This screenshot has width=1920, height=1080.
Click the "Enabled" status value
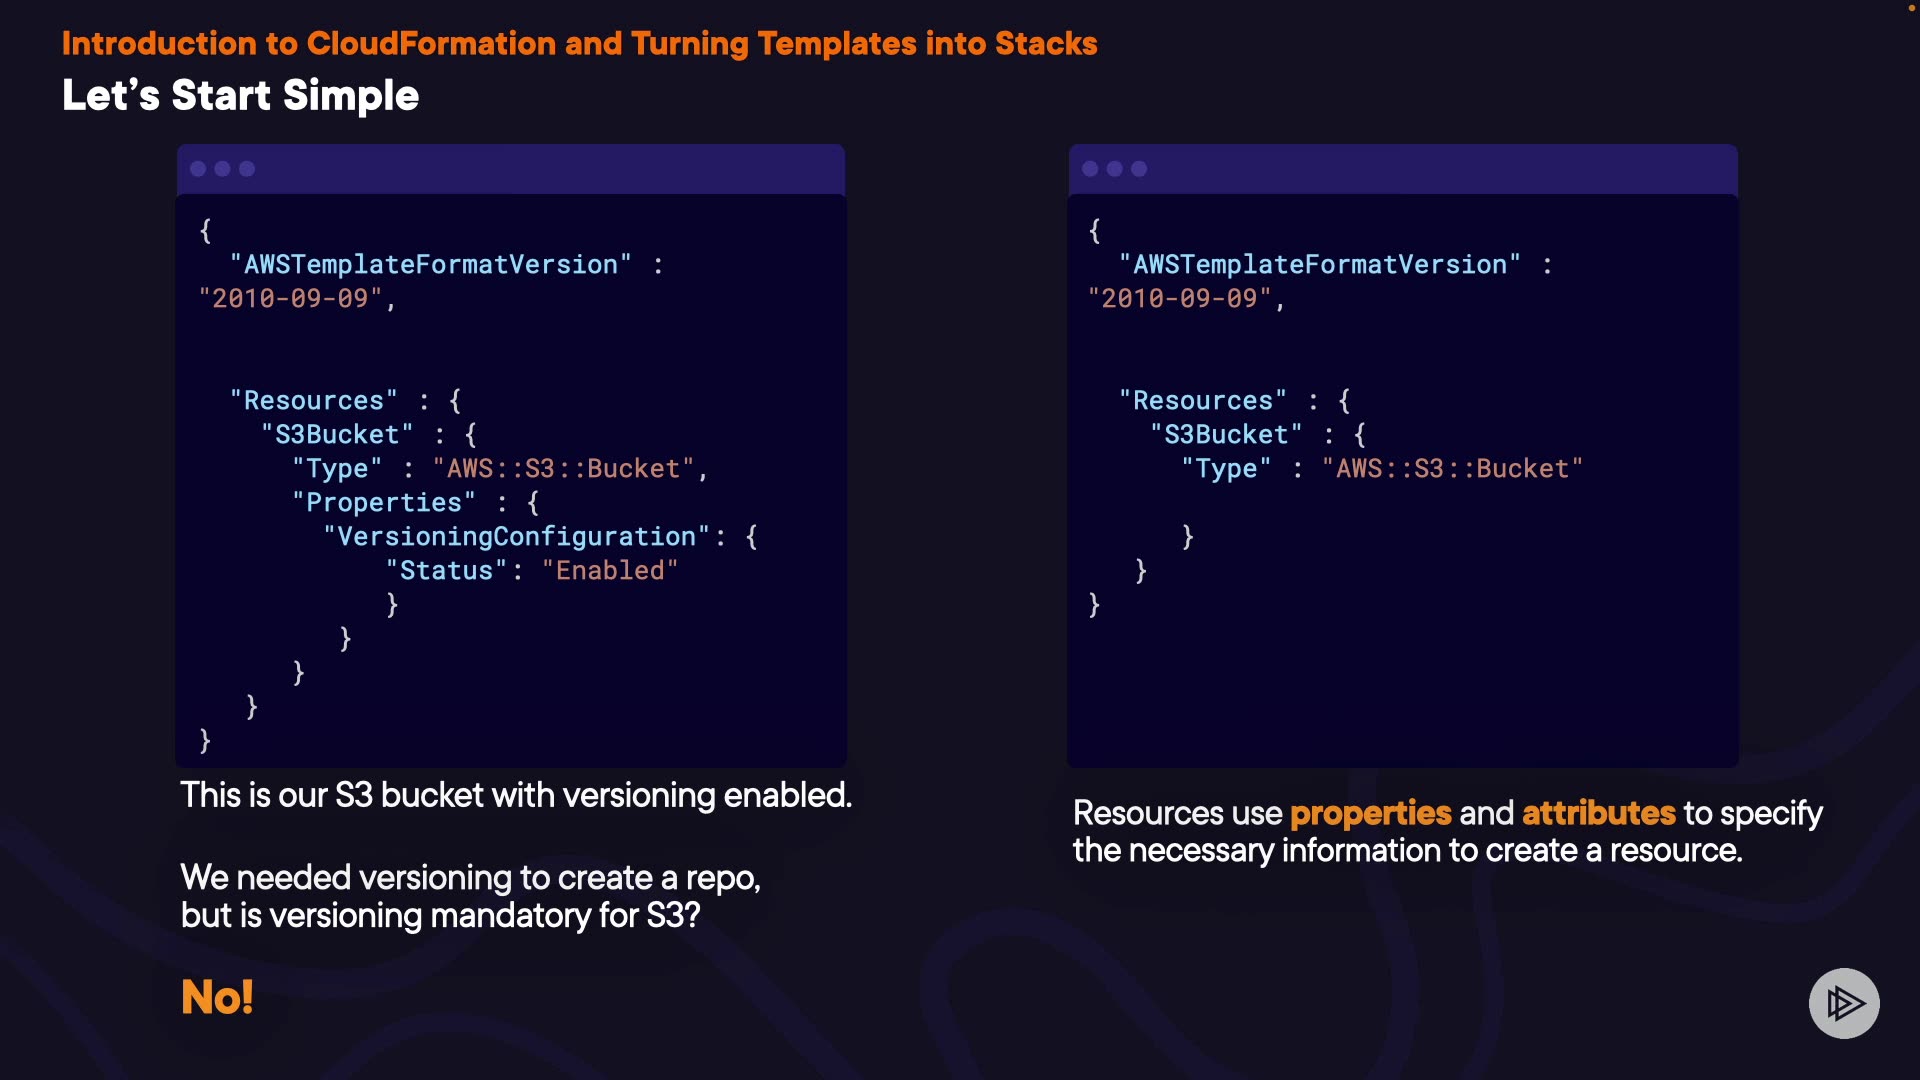coord(610,571)
